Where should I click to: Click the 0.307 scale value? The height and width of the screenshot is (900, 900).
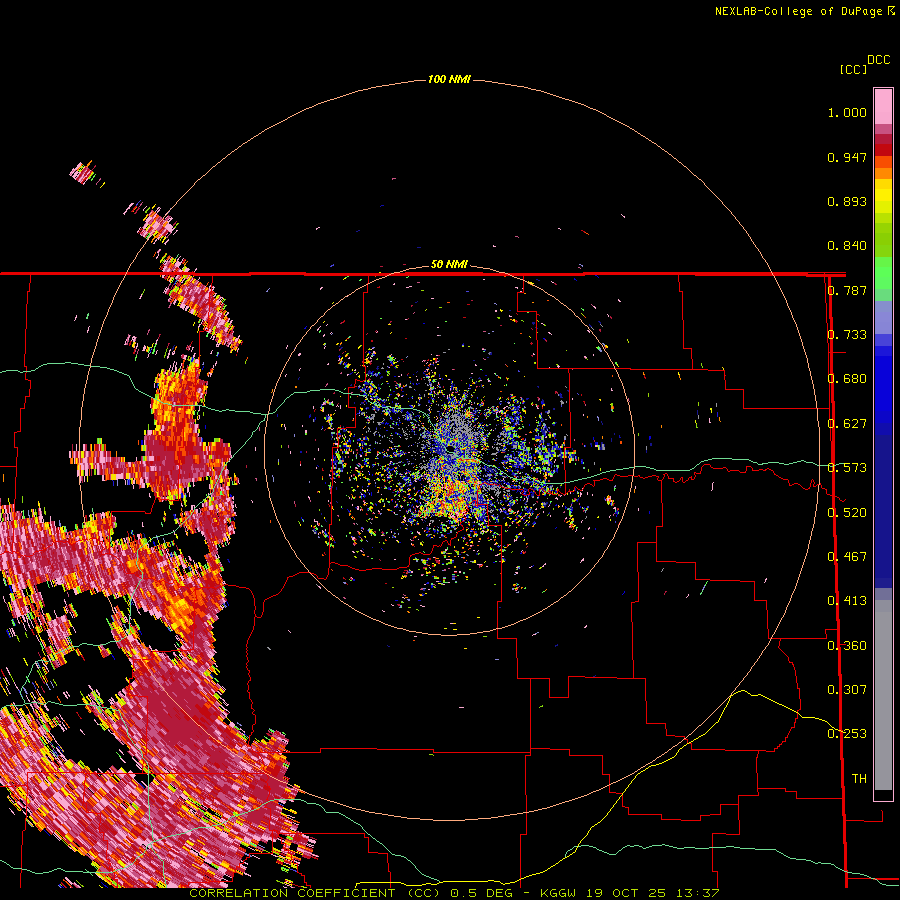coord(847,690)
